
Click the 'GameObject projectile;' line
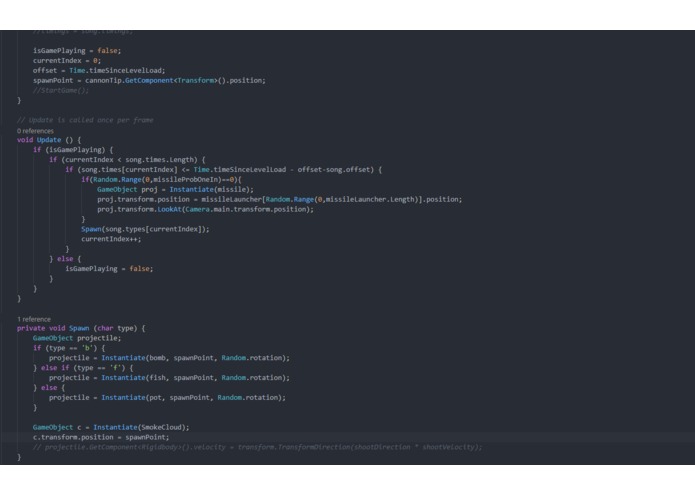77,338
